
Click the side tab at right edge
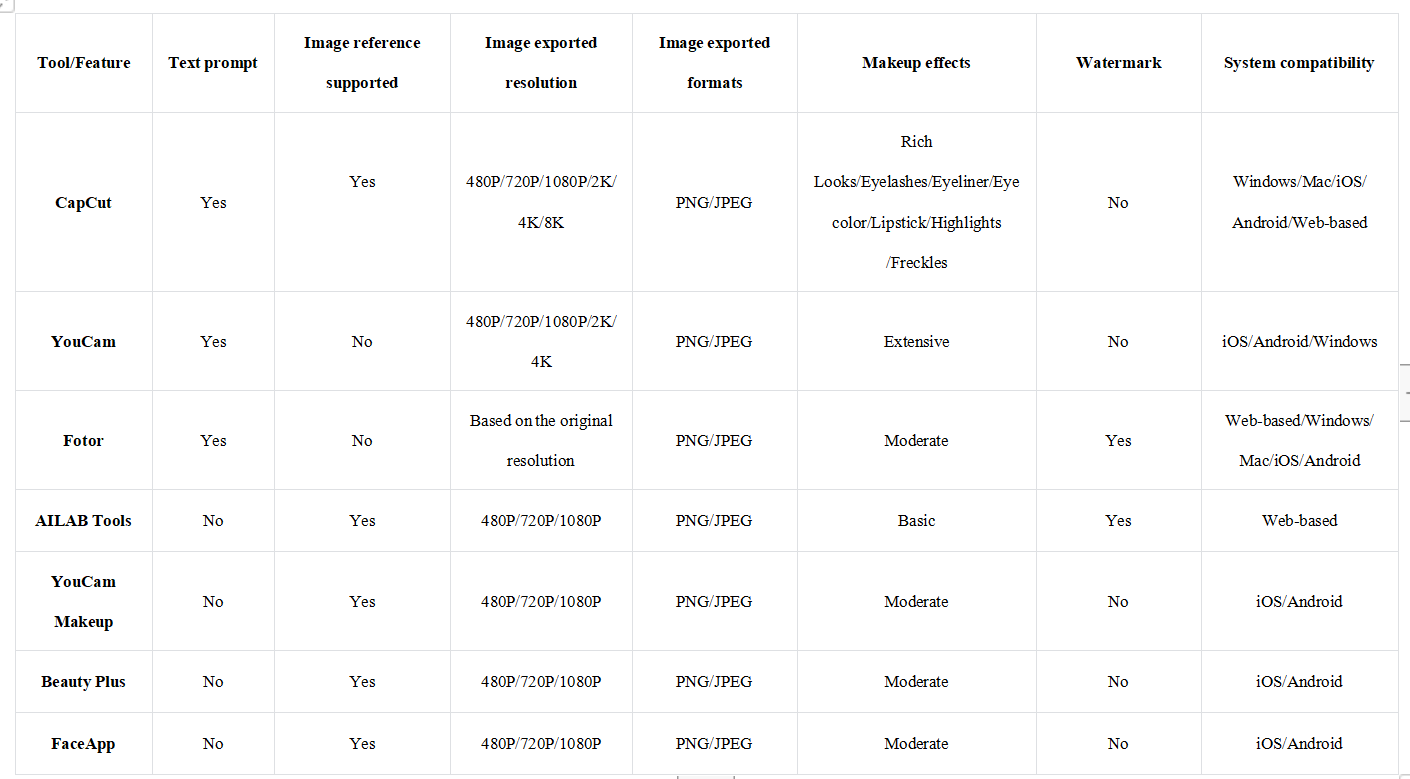point(1404,393)
